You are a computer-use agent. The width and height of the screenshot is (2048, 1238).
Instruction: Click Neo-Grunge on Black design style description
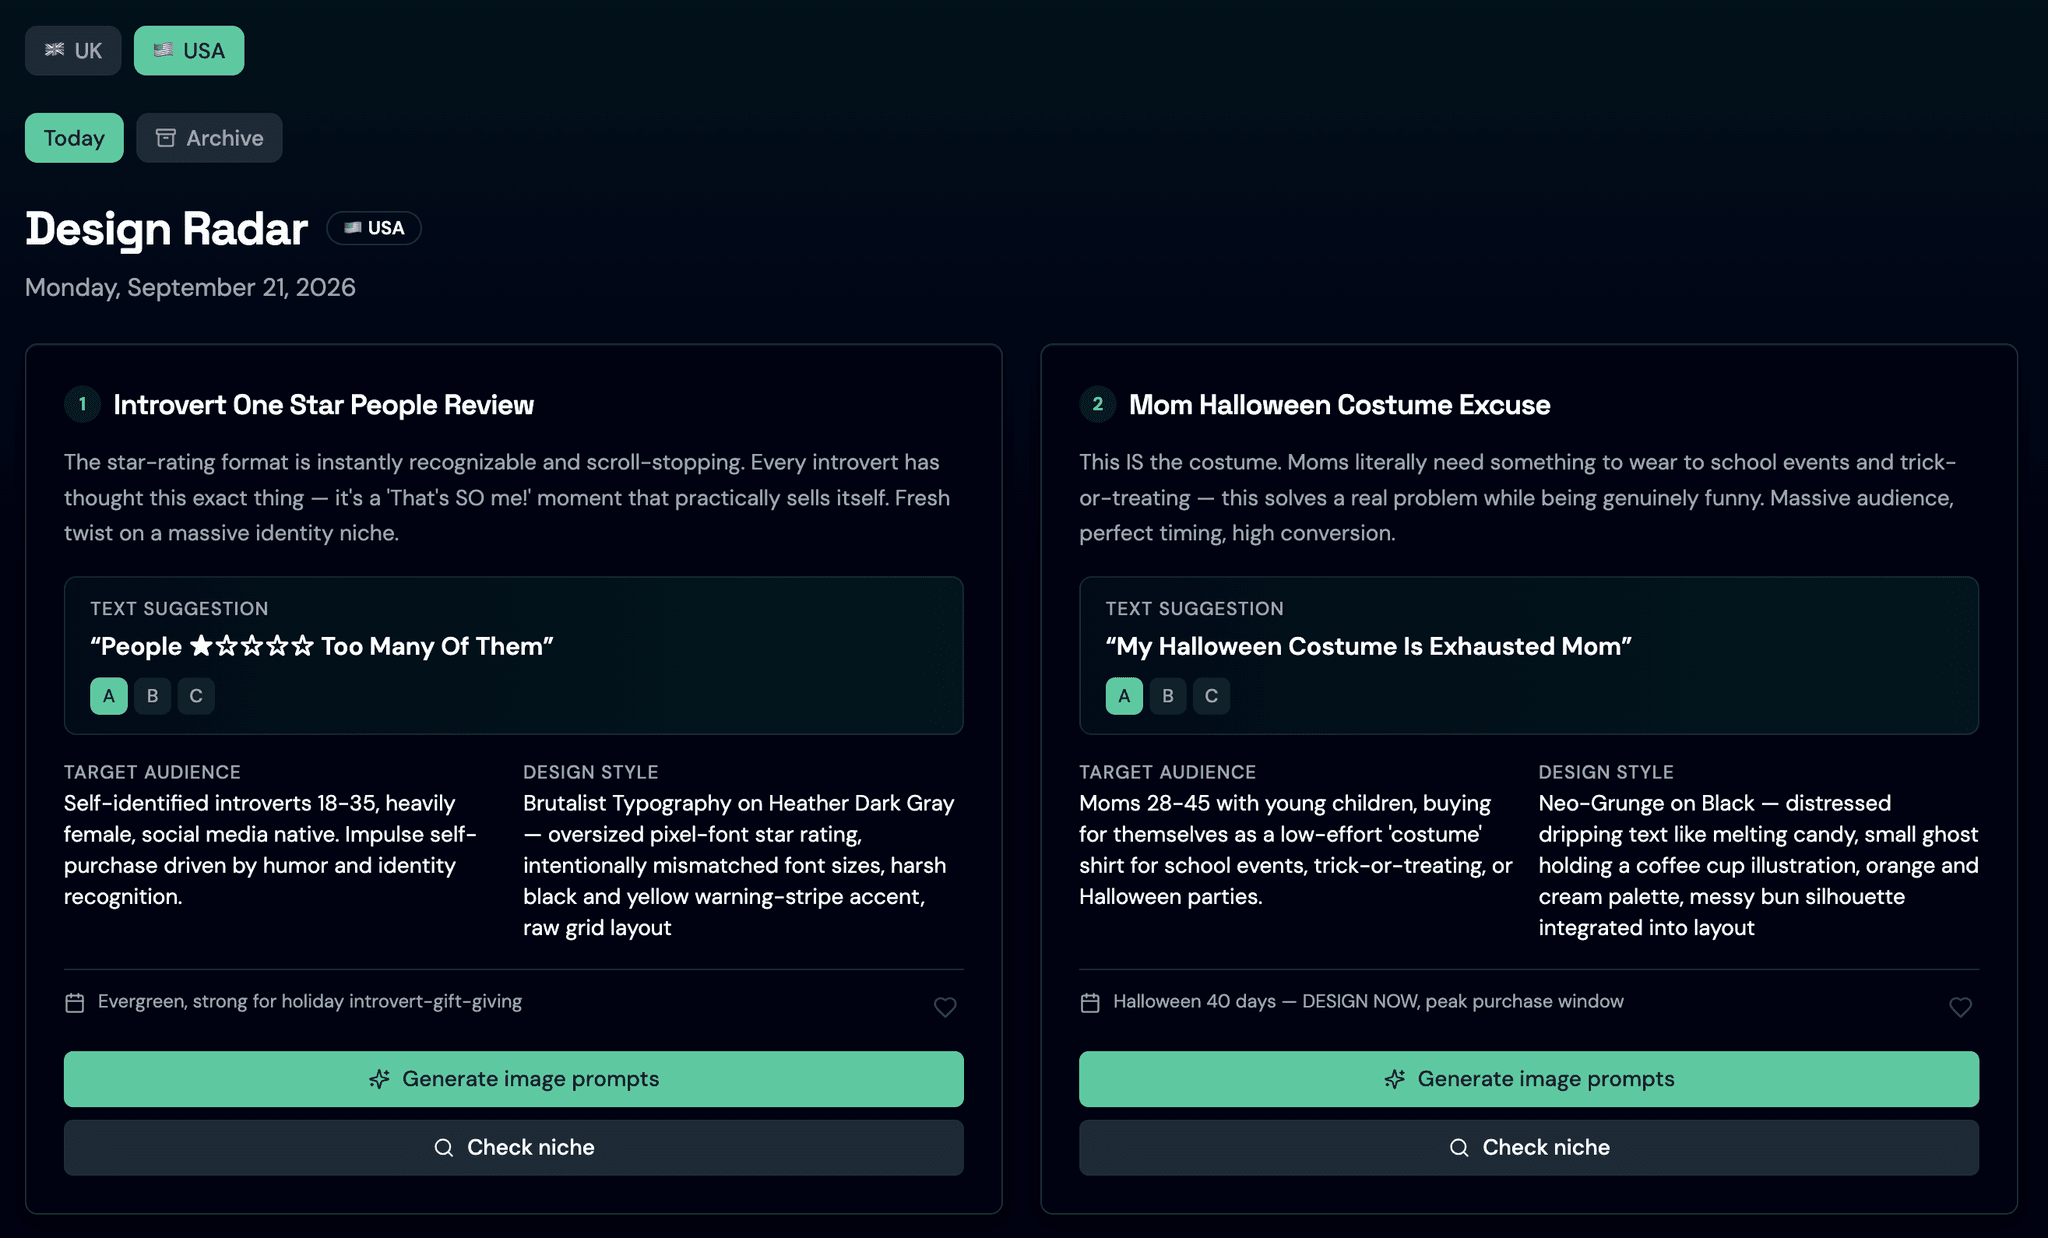1758,865
